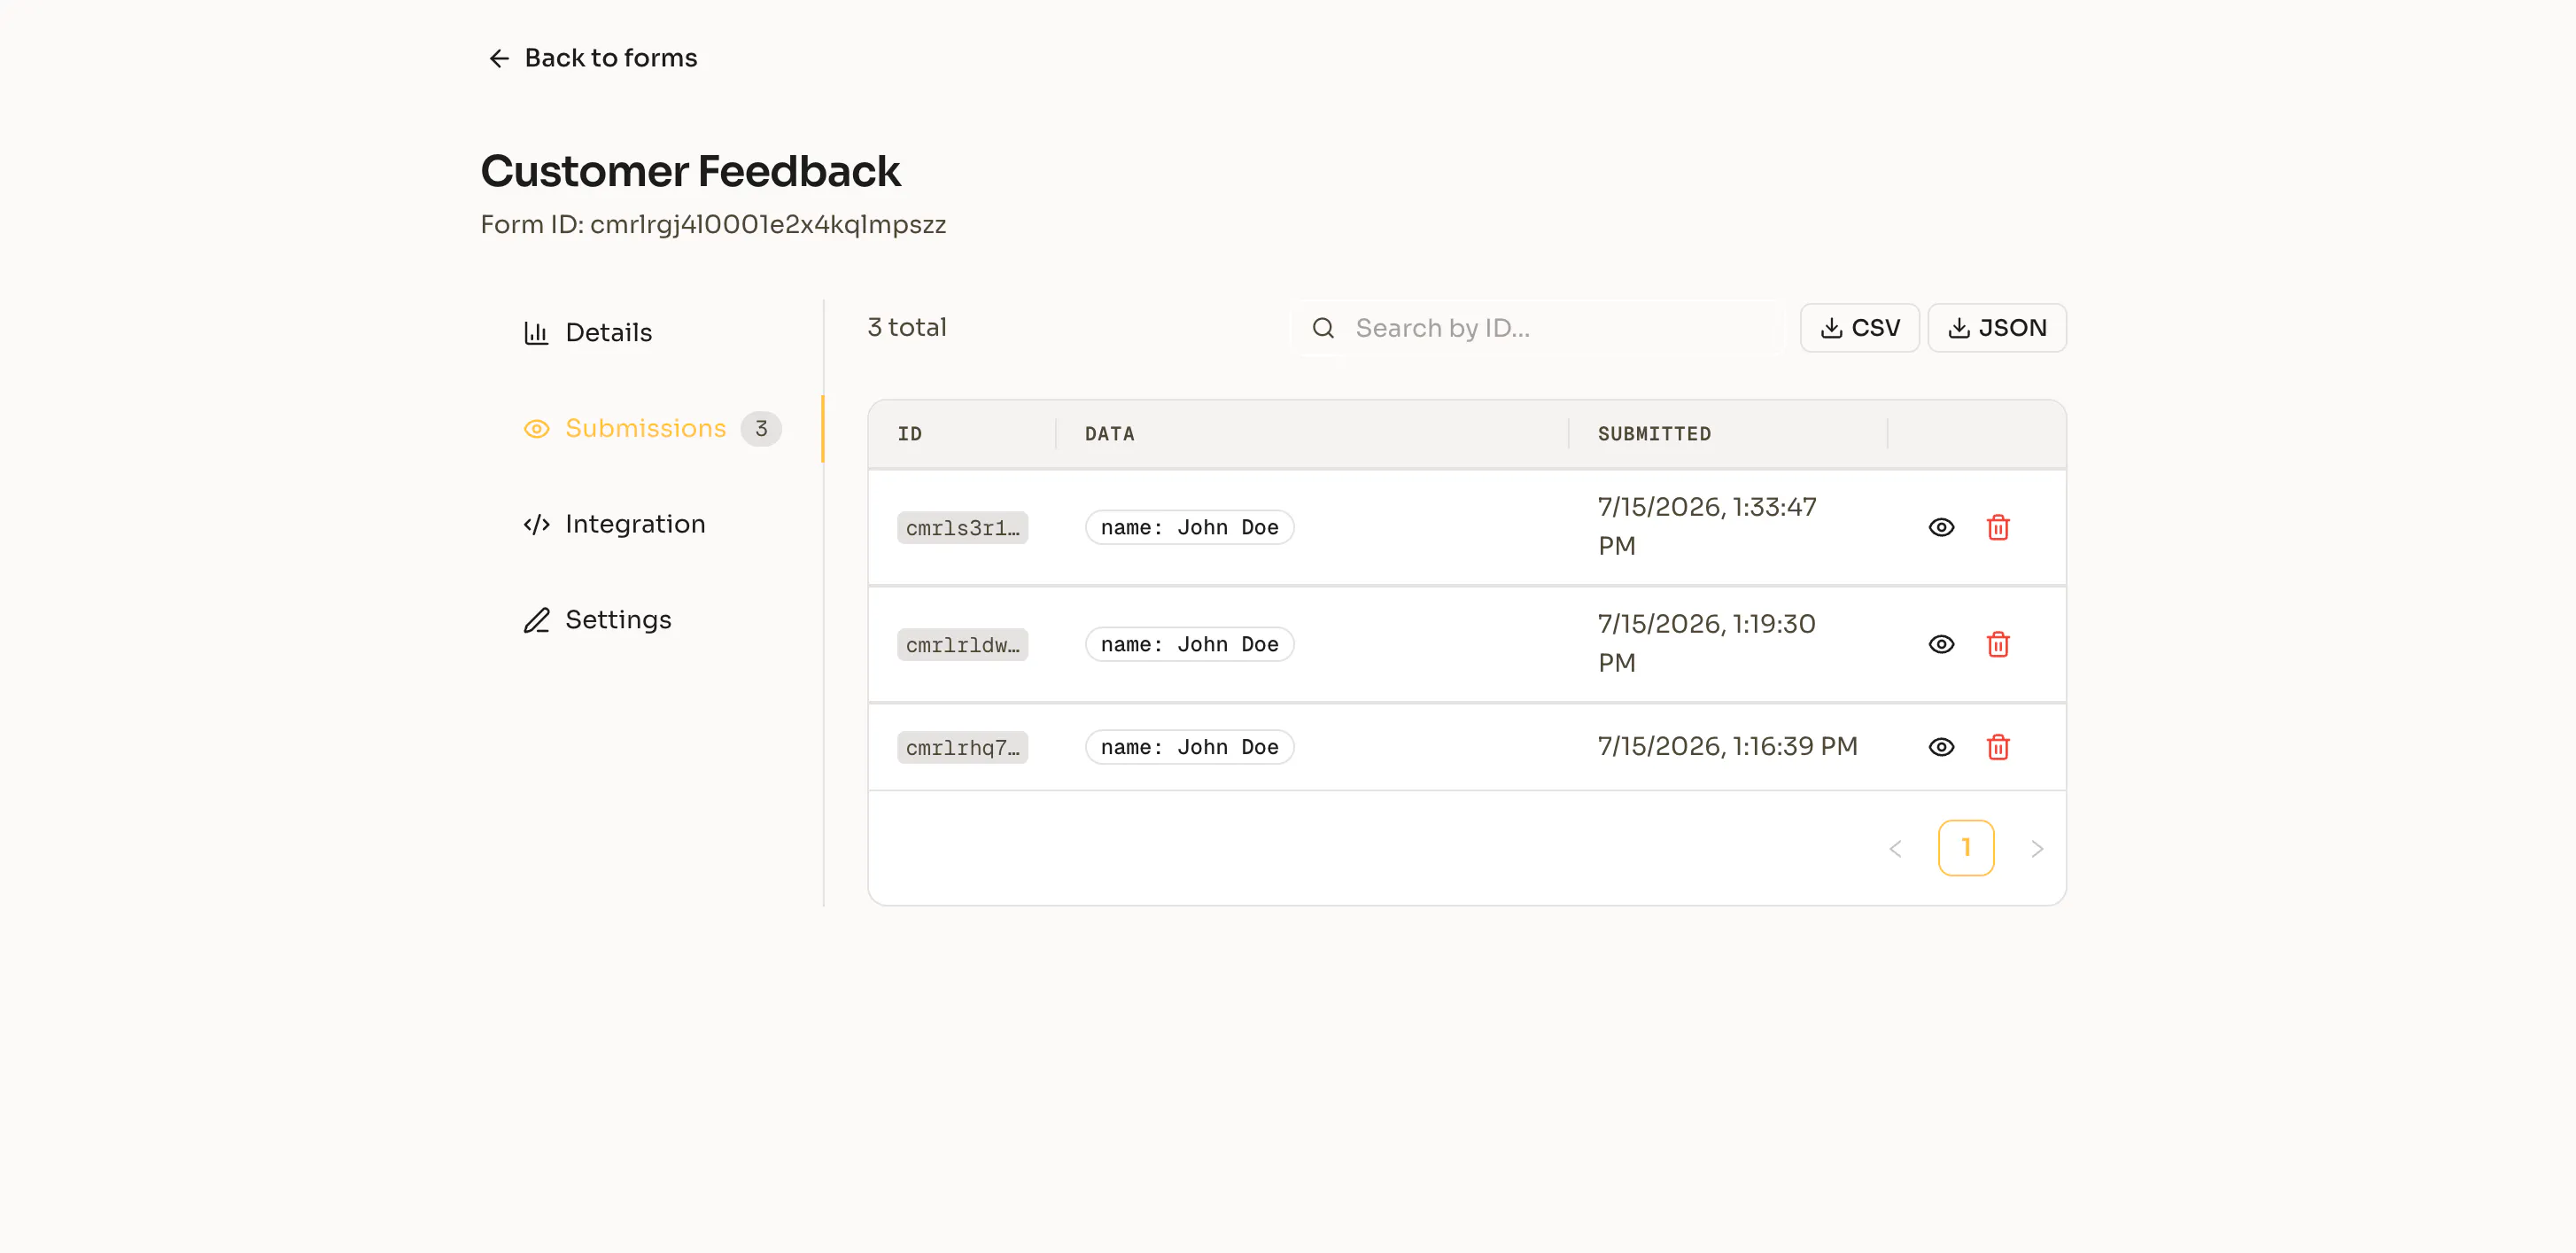The width and height of the screenshot is (2576, 1253).
Task: Click the Form ID text
Action: pyautogui.click(x=713, y=225)
